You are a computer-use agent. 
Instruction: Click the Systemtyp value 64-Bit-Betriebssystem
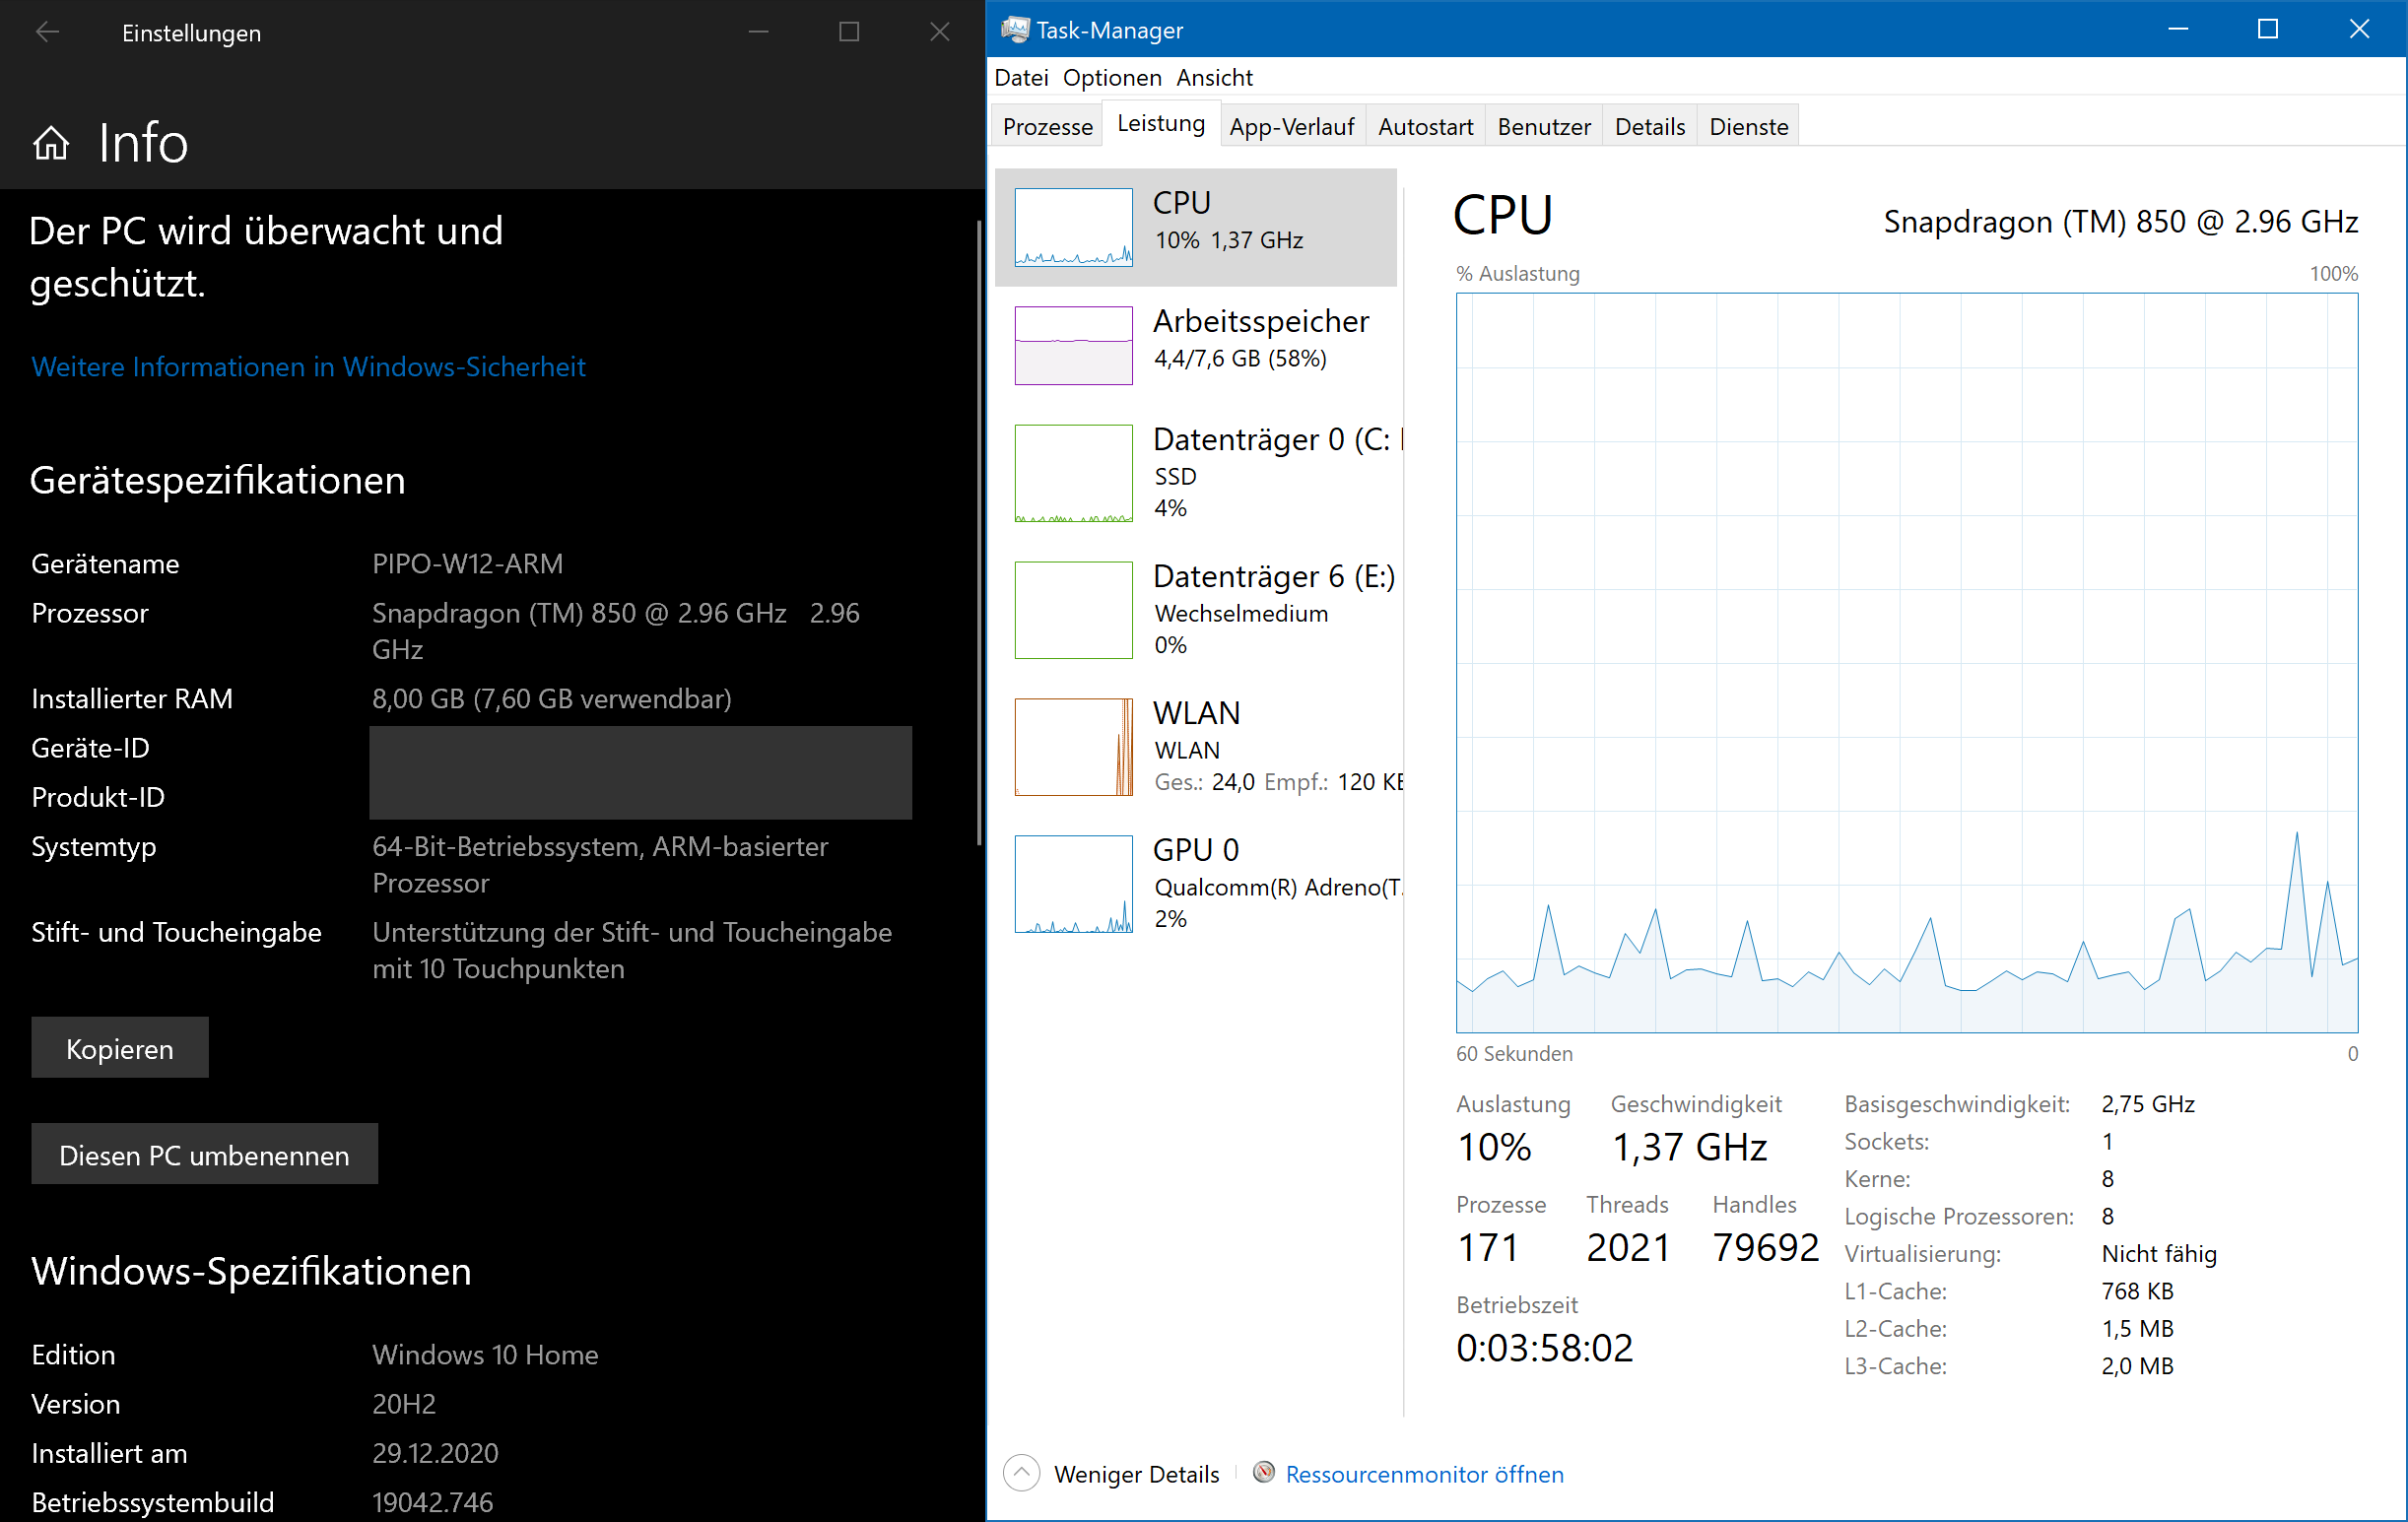(x=600, y=864)
